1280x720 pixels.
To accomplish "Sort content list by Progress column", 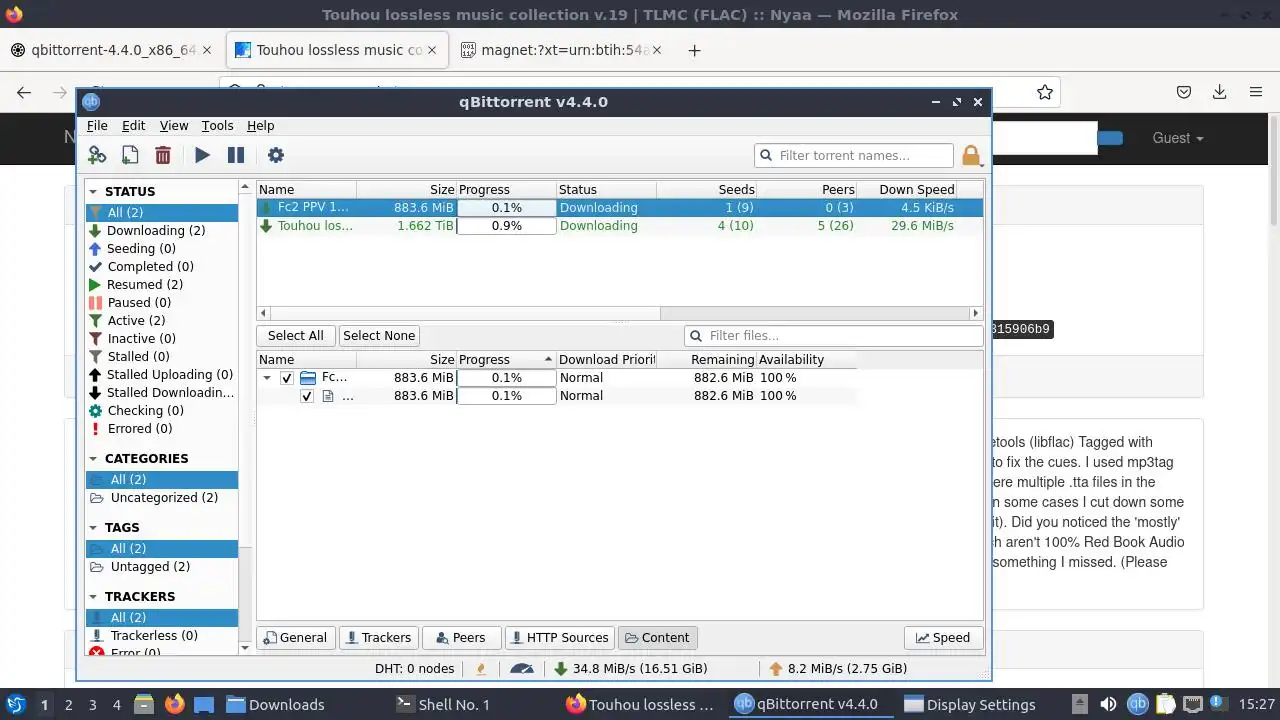I will click(x=506, y=359).
